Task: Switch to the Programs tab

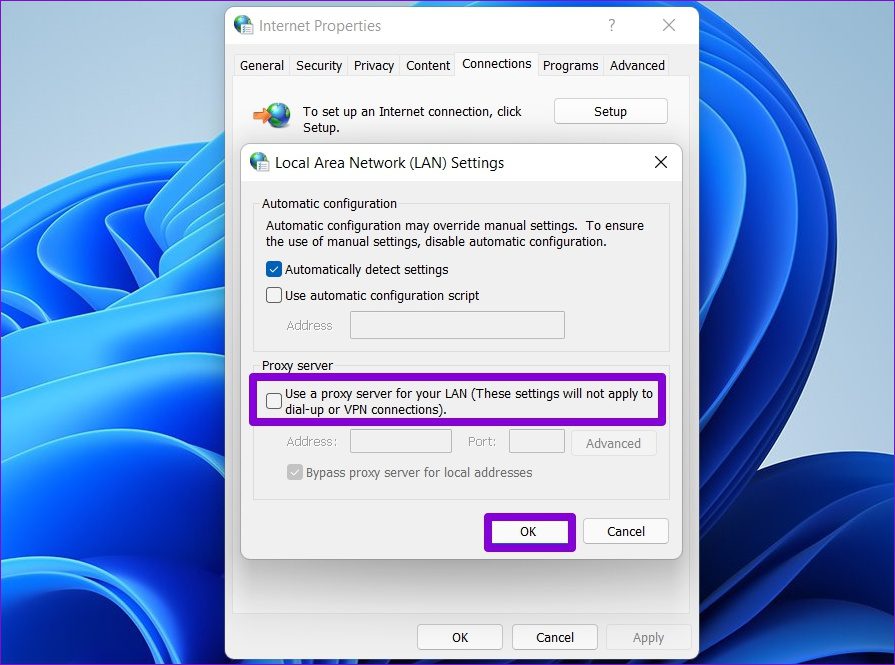Action: [570, 65]
